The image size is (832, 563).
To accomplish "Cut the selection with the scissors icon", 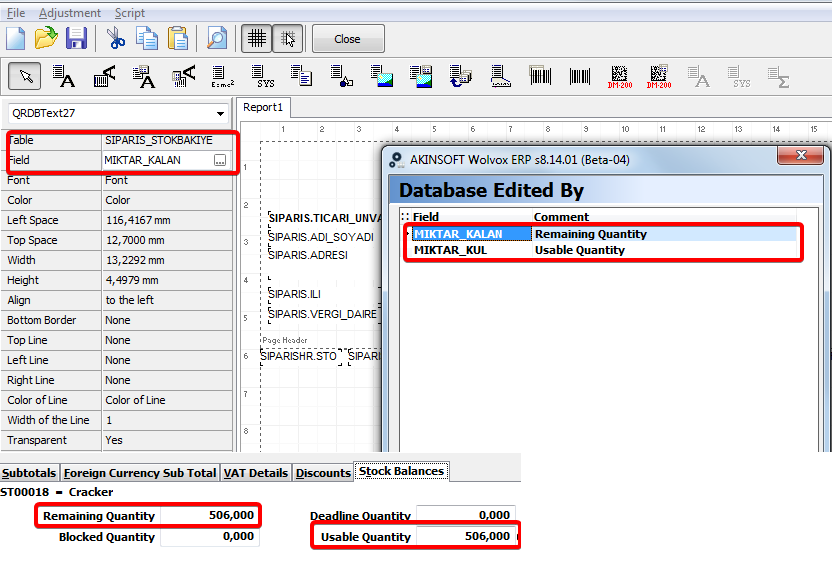I will point(115,39).
